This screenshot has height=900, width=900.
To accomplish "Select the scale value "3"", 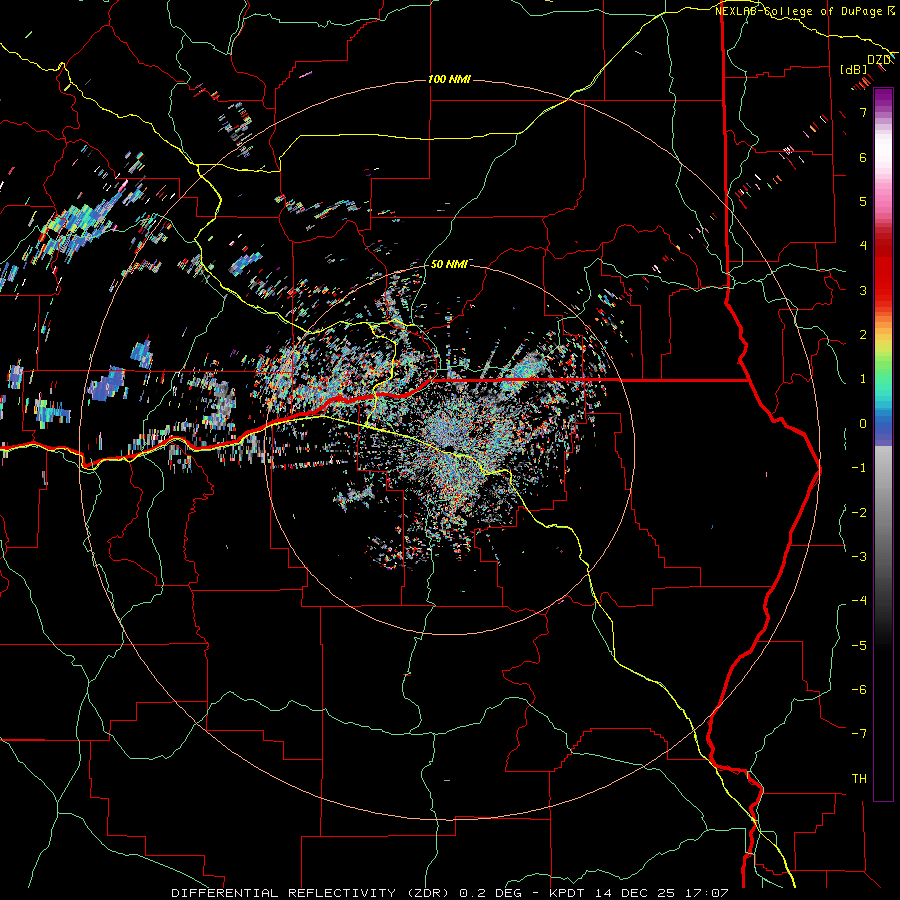I will [x=863, y=290].
